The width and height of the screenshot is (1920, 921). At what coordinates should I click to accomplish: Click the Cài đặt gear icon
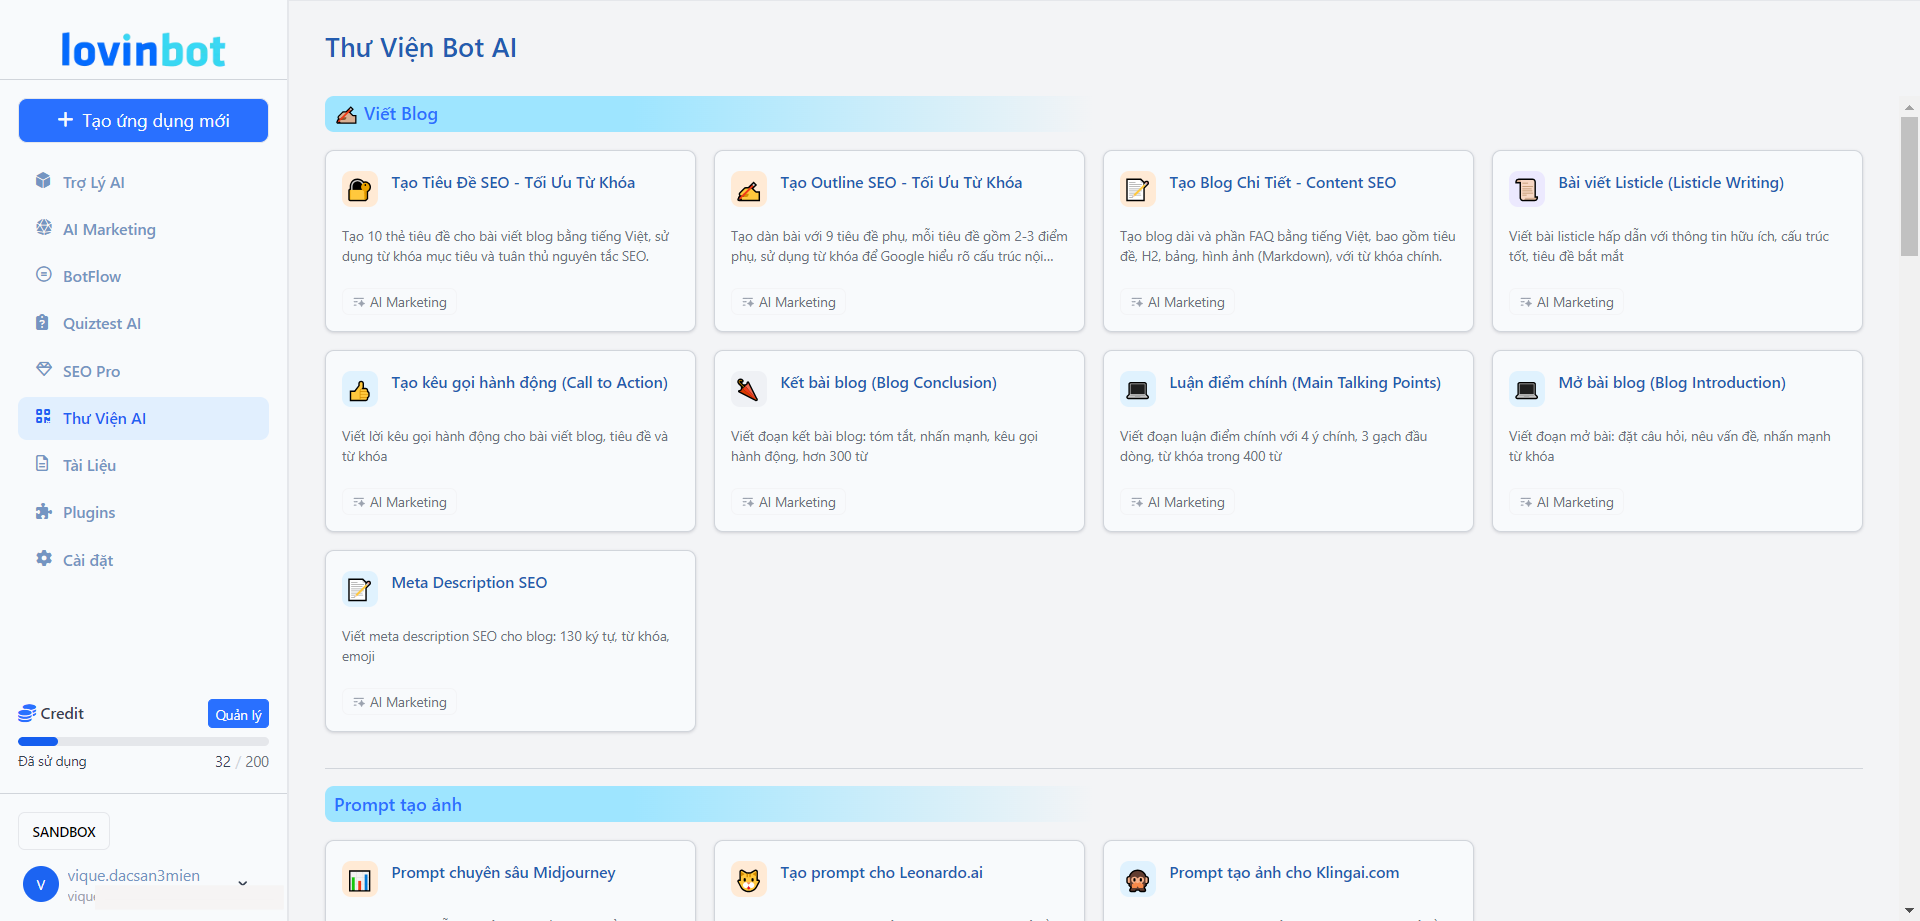(x=43, y=558)
